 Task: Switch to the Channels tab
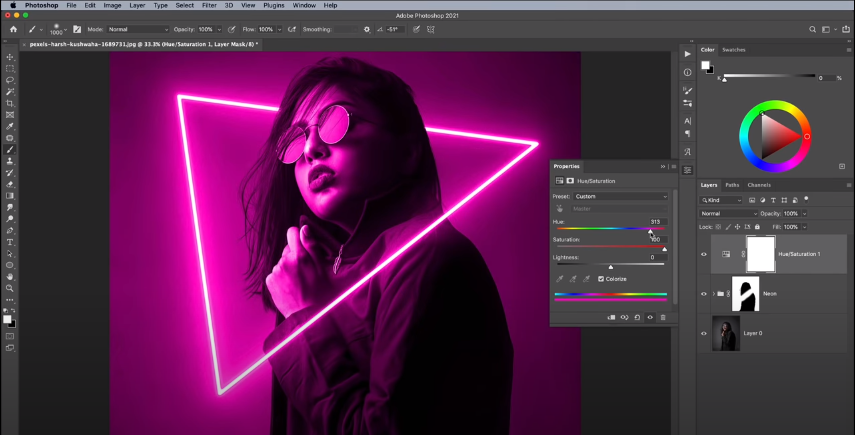pos(759,185)
